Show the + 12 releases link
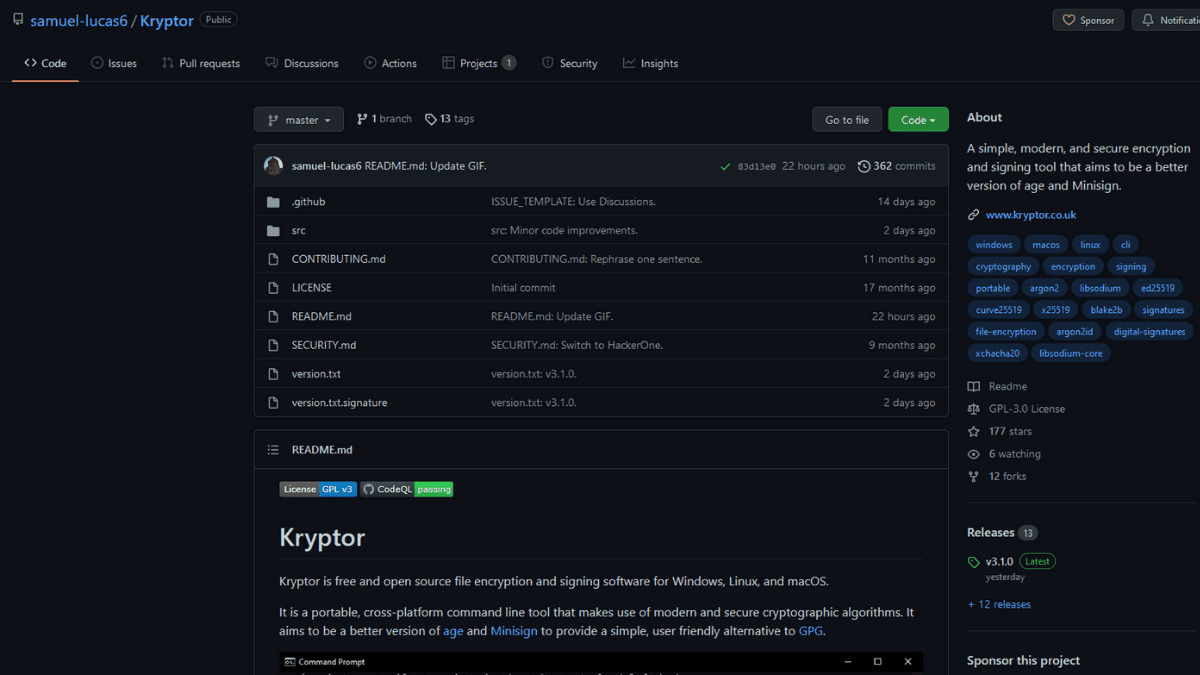The image size is (1200, 675). (999, 605)
